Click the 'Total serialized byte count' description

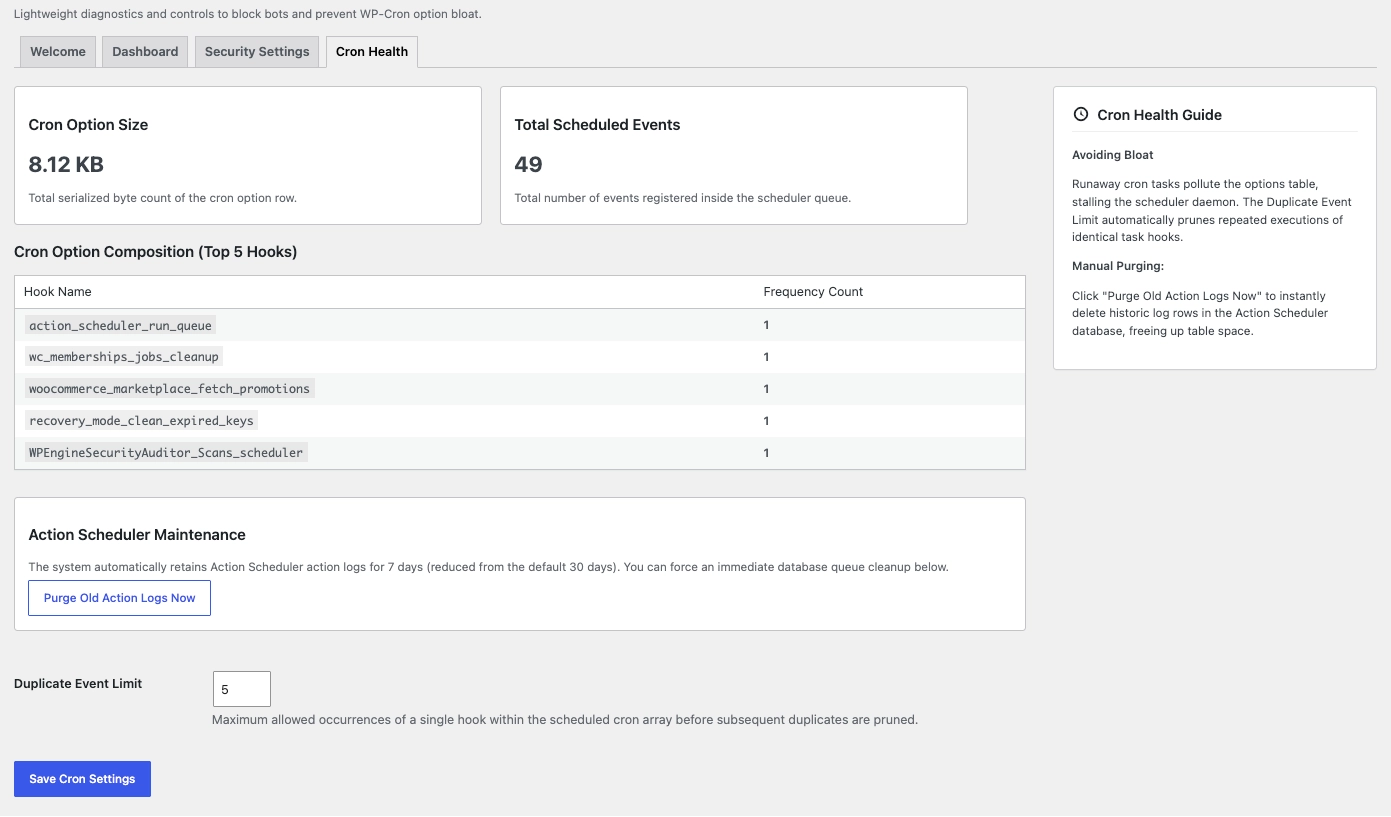click(162, 198)
